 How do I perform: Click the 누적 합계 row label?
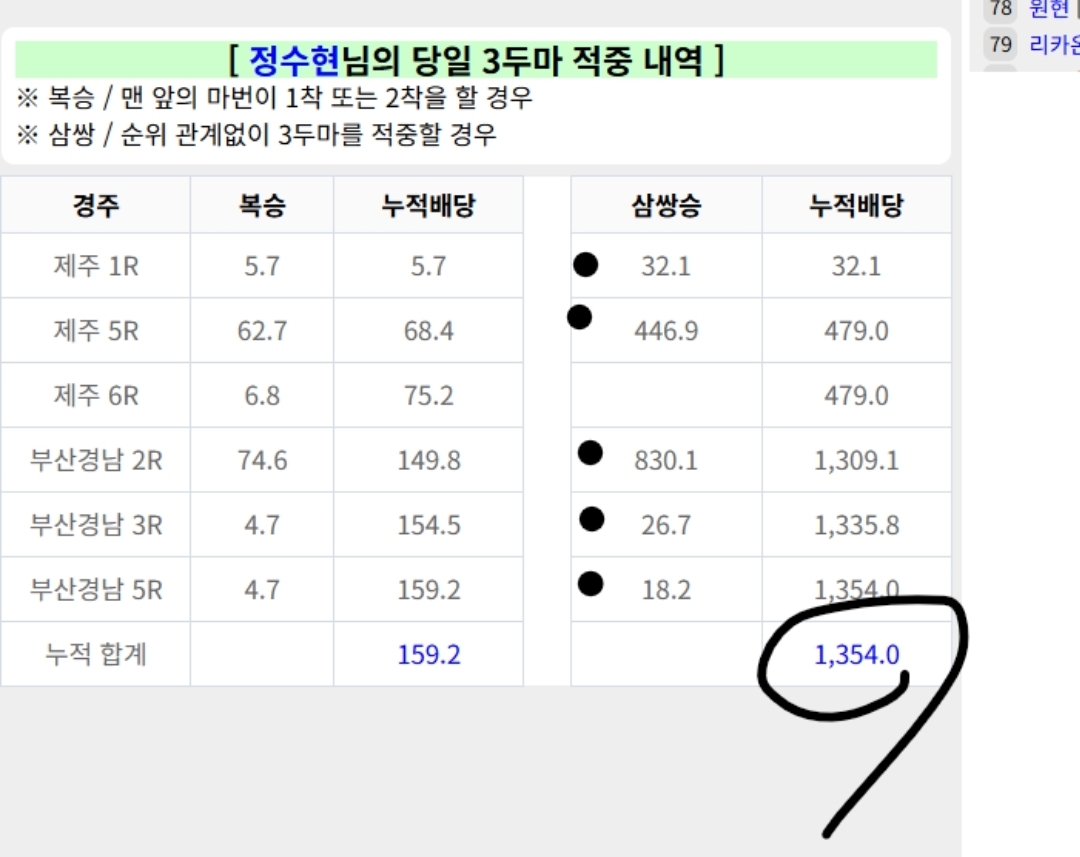[96, 655]
